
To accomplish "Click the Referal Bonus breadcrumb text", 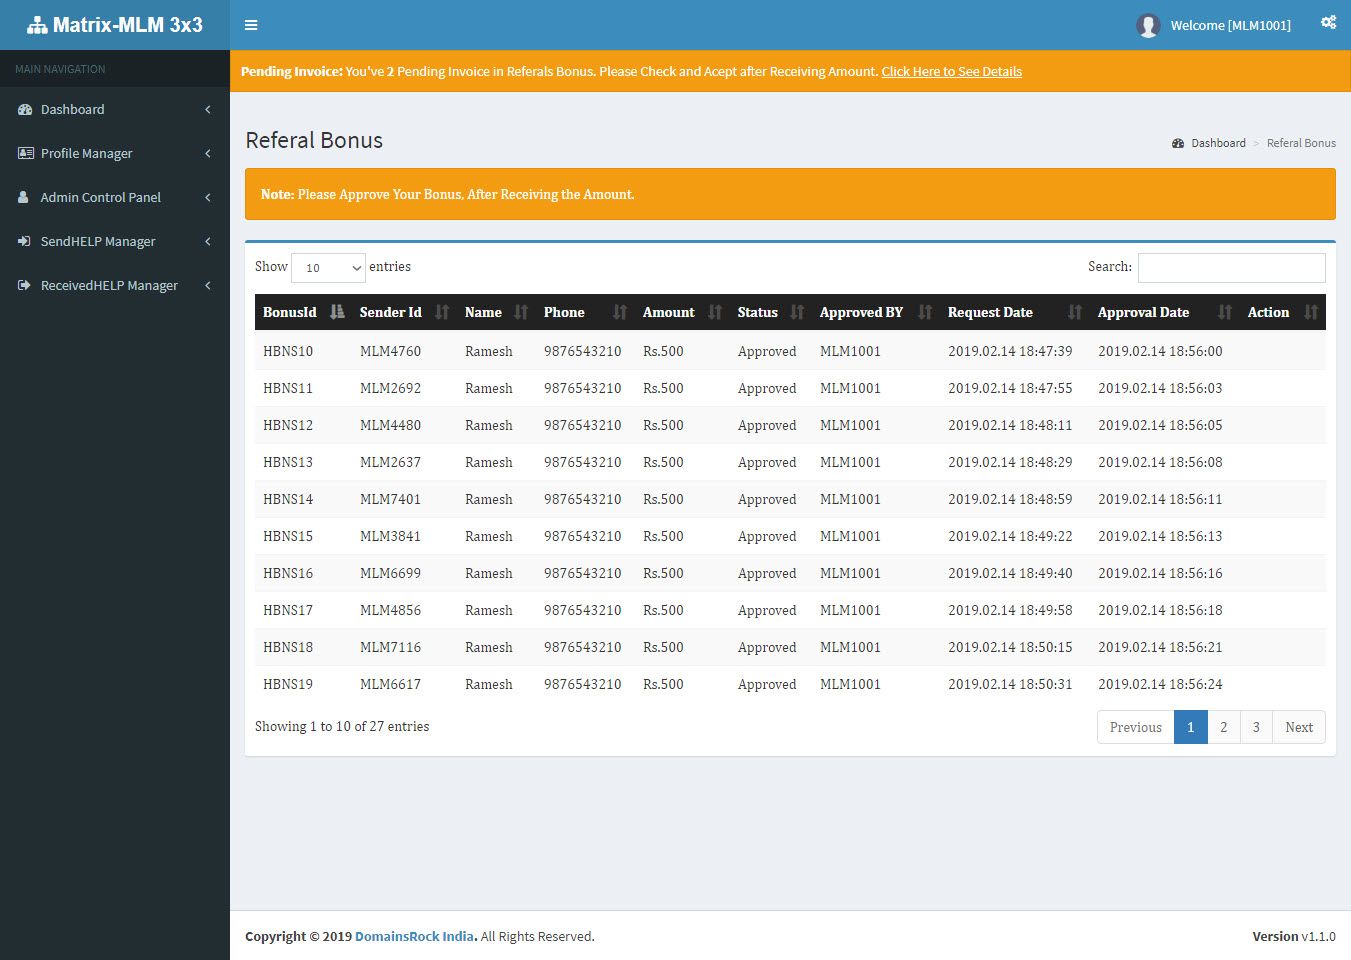I will click(1301, 143).
